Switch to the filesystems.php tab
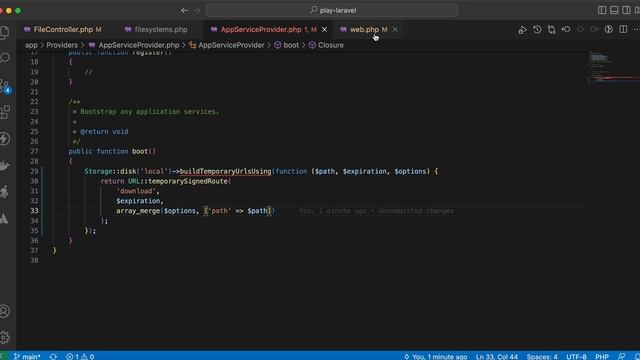640x360 pixels. coord(161,29)
